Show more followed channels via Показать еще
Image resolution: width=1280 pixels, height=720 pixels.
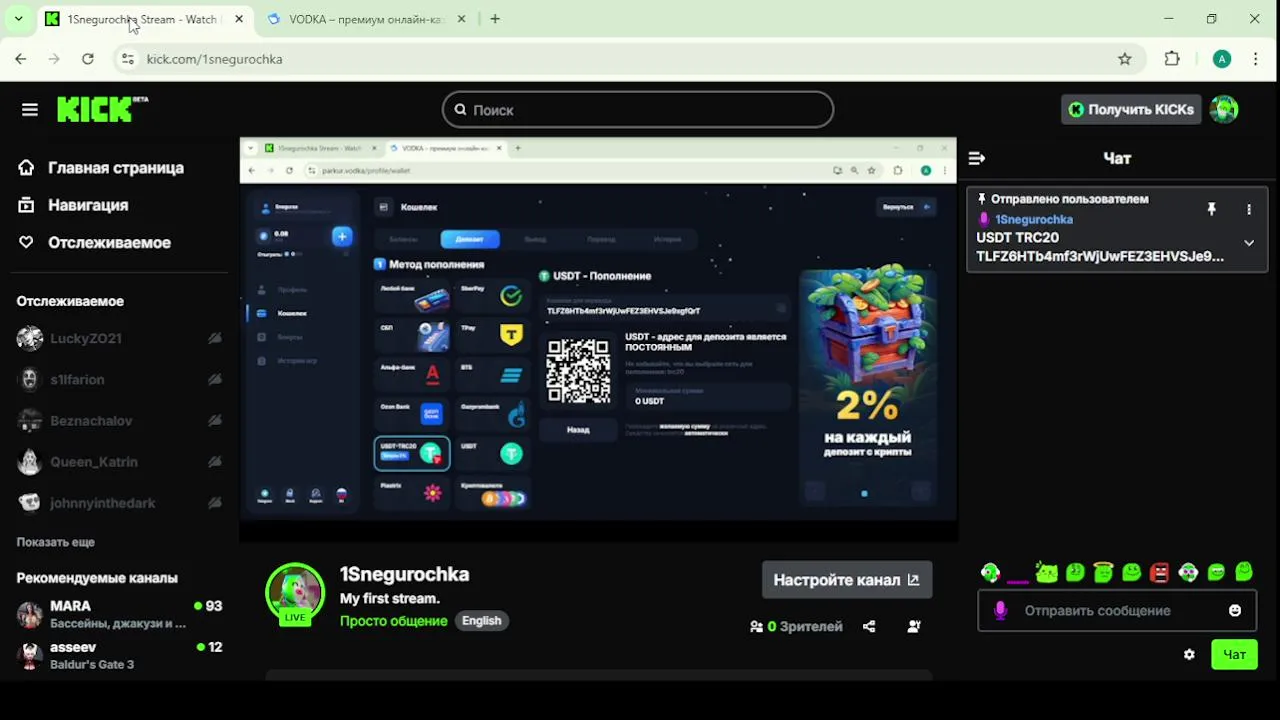(56, 542)
